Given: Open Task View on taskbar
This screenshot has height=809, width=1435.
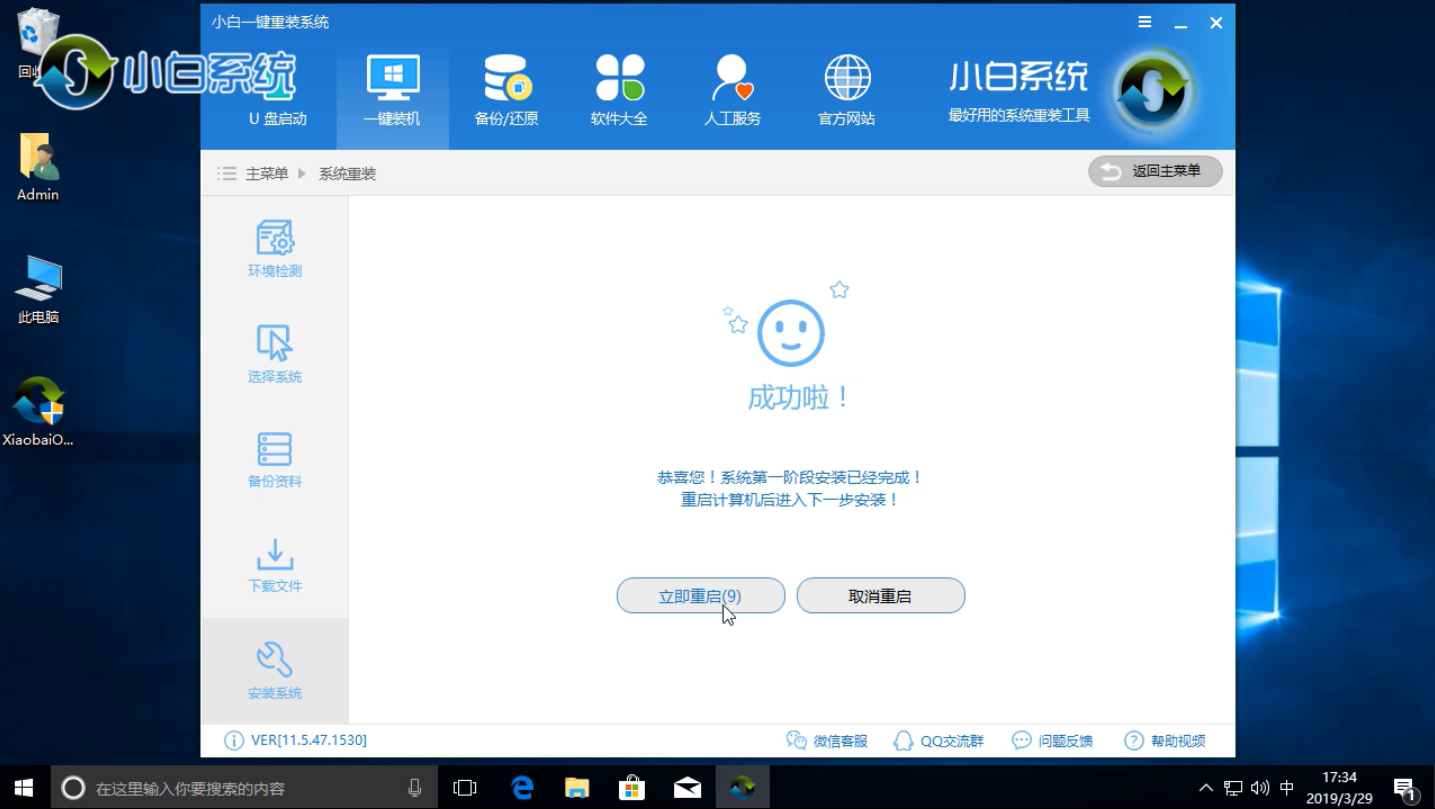Looking at the screenshot, I should tap(465, 788).
